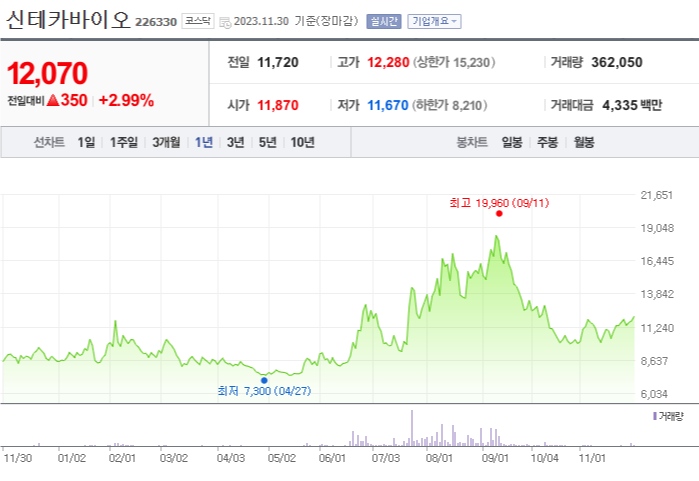The height and width of the screenshot is (481, 699).
Task: Click the red up triangle 350 change
Action: tap(67, 100)
